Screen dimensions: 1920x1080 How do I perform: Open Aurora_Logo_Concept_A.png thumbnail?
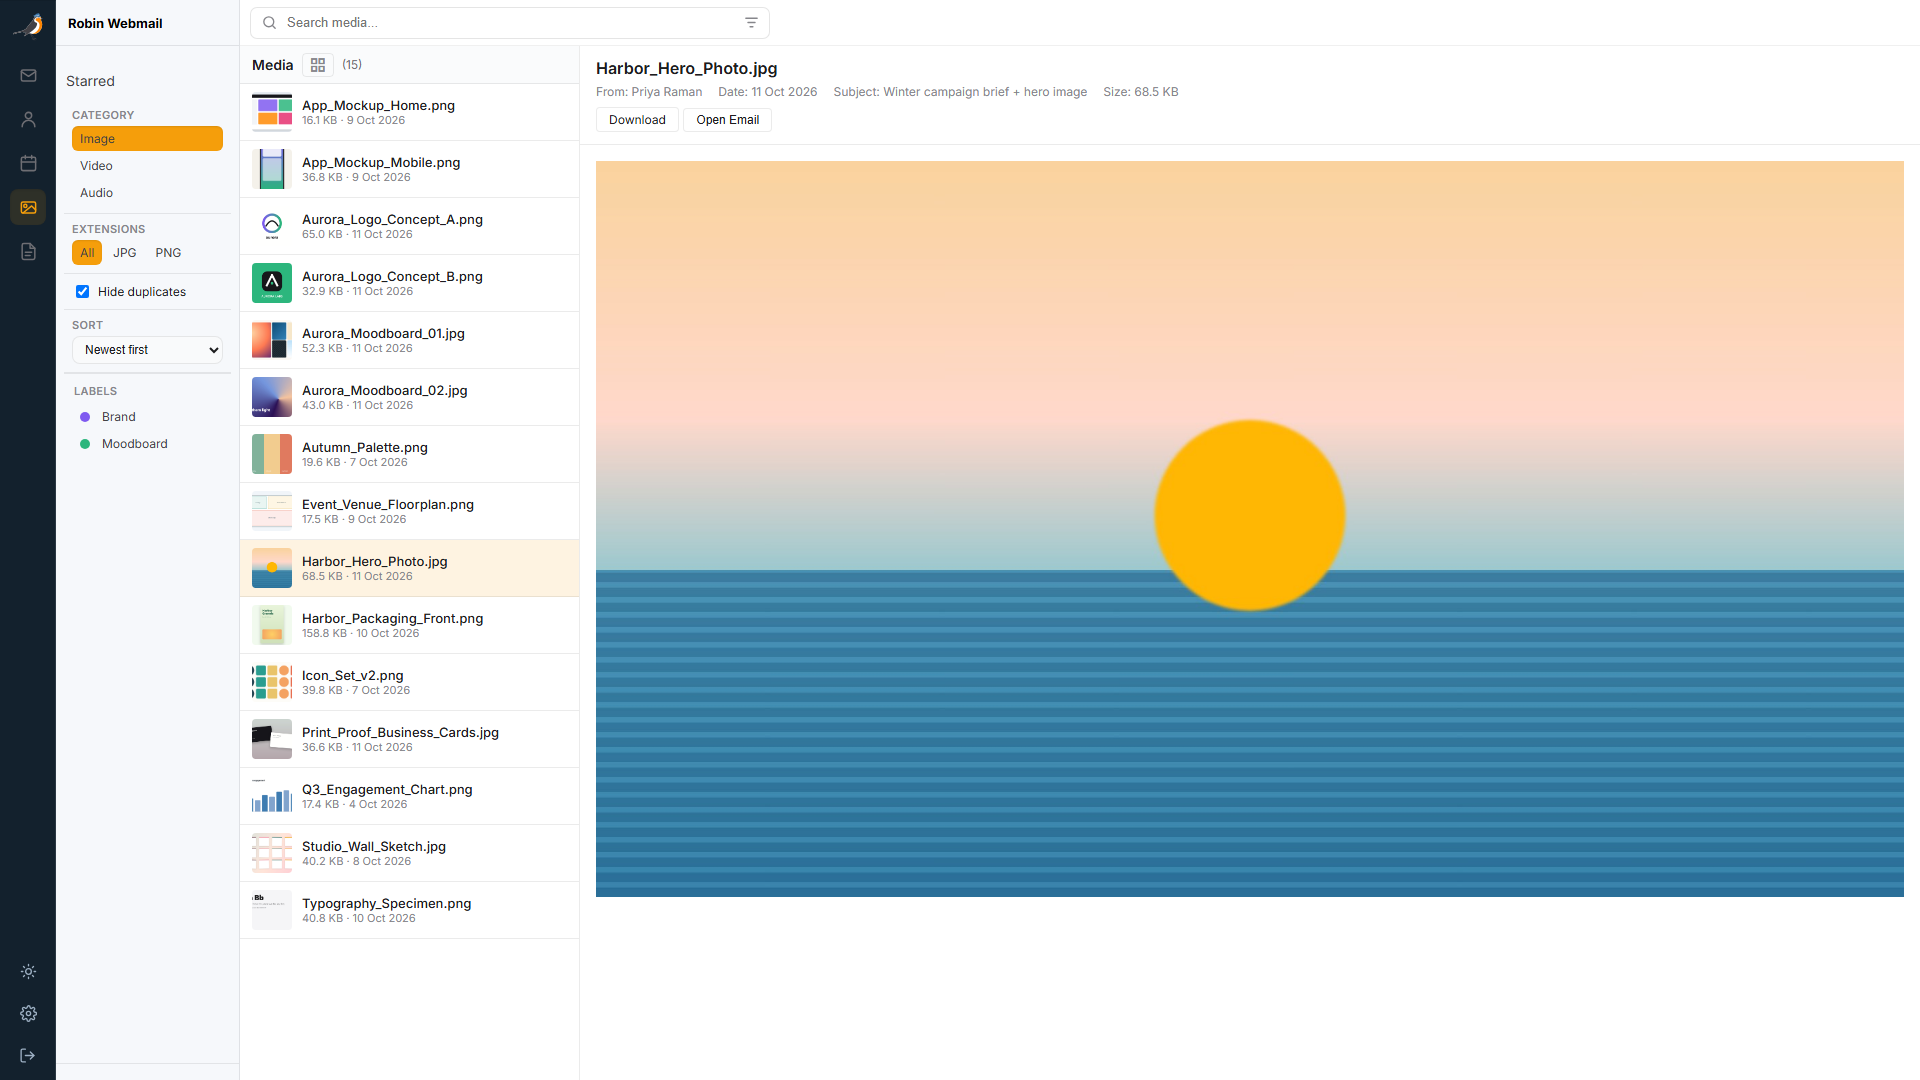(272, 226)
